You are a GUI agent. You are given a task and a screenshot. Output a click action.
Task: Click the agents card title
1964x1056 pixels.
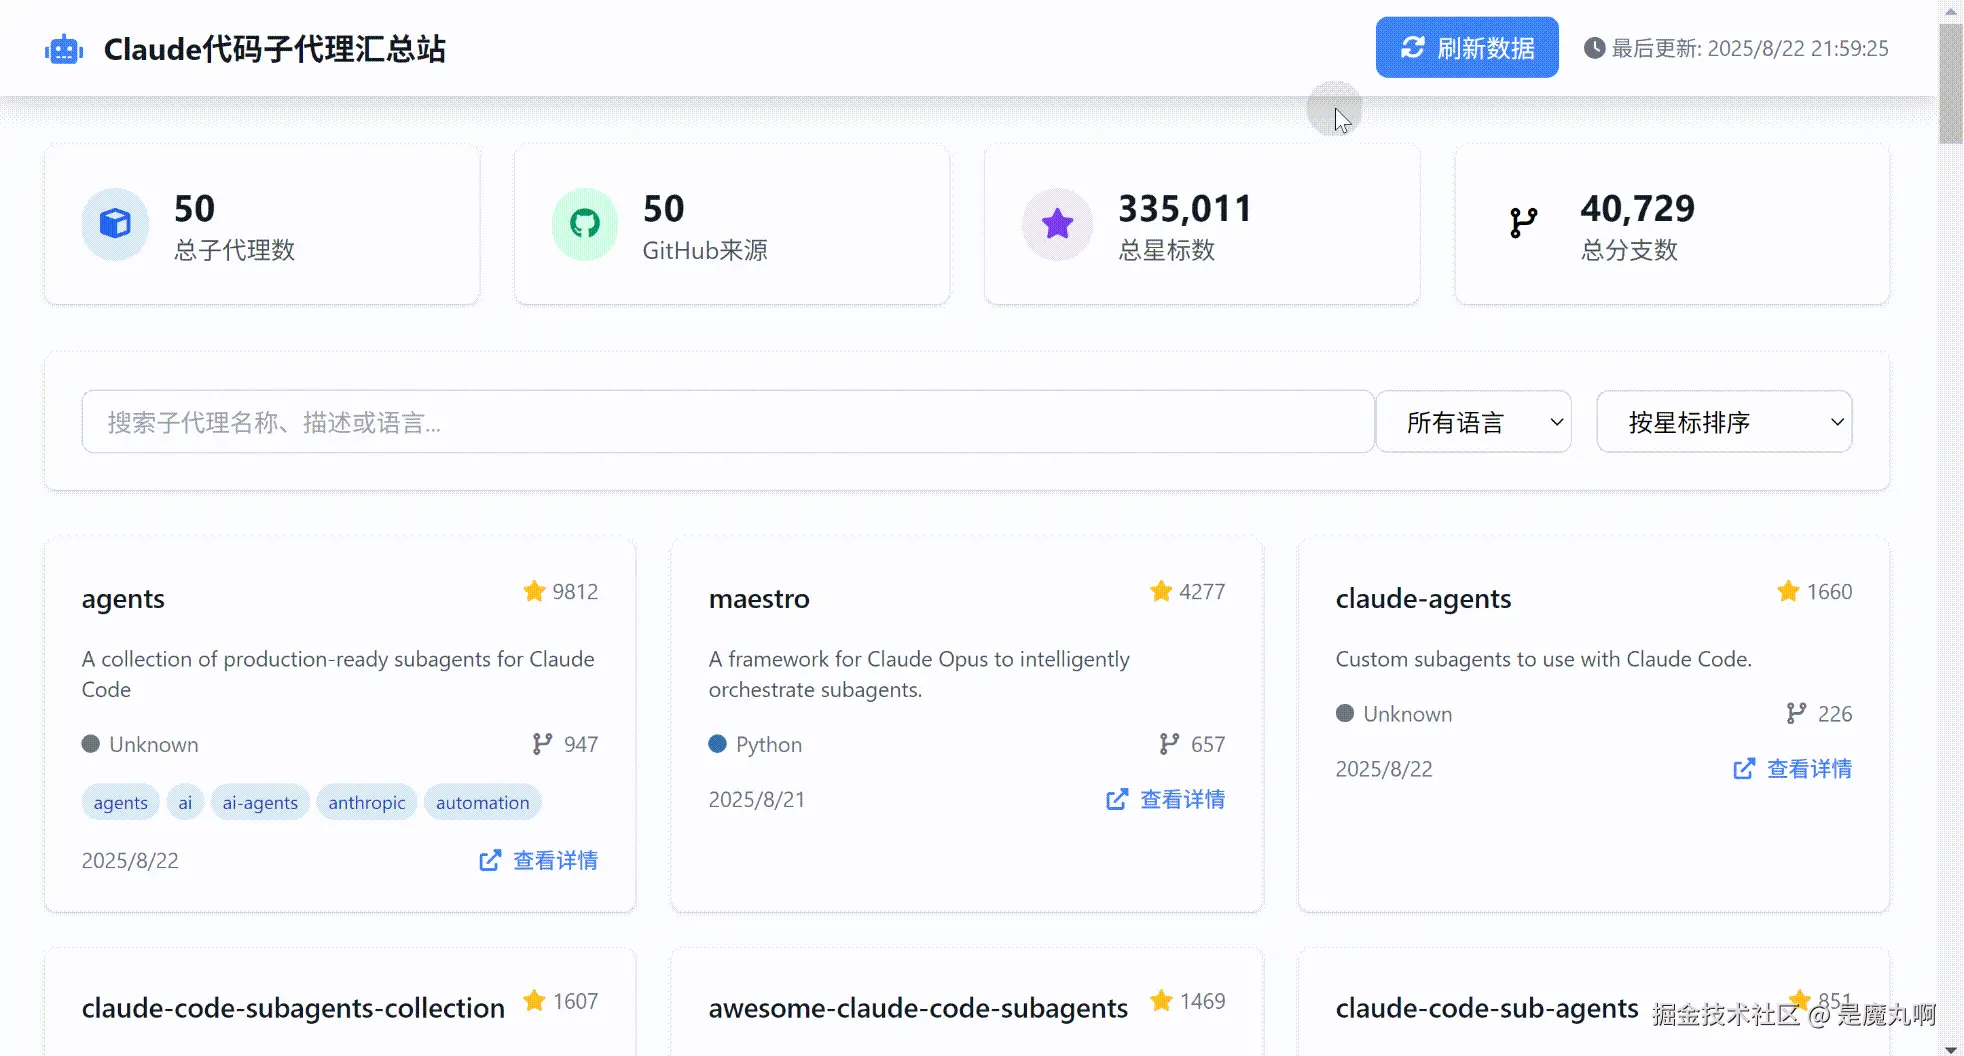[x=123, y=598]
